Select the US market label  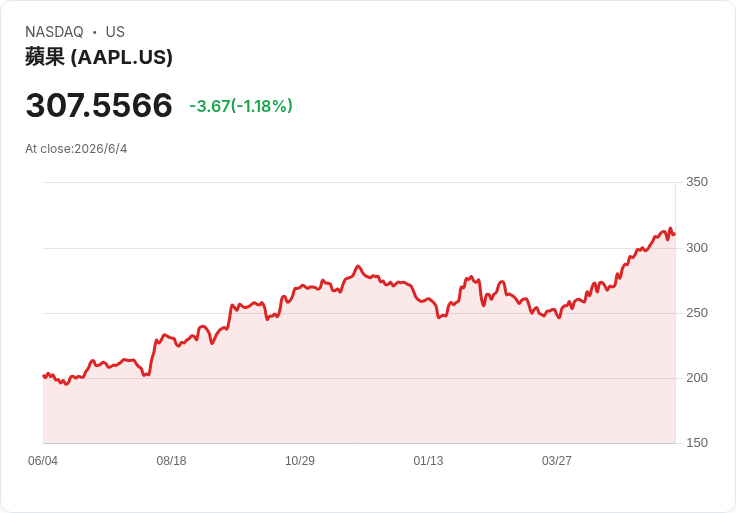(x=115, y=32)
